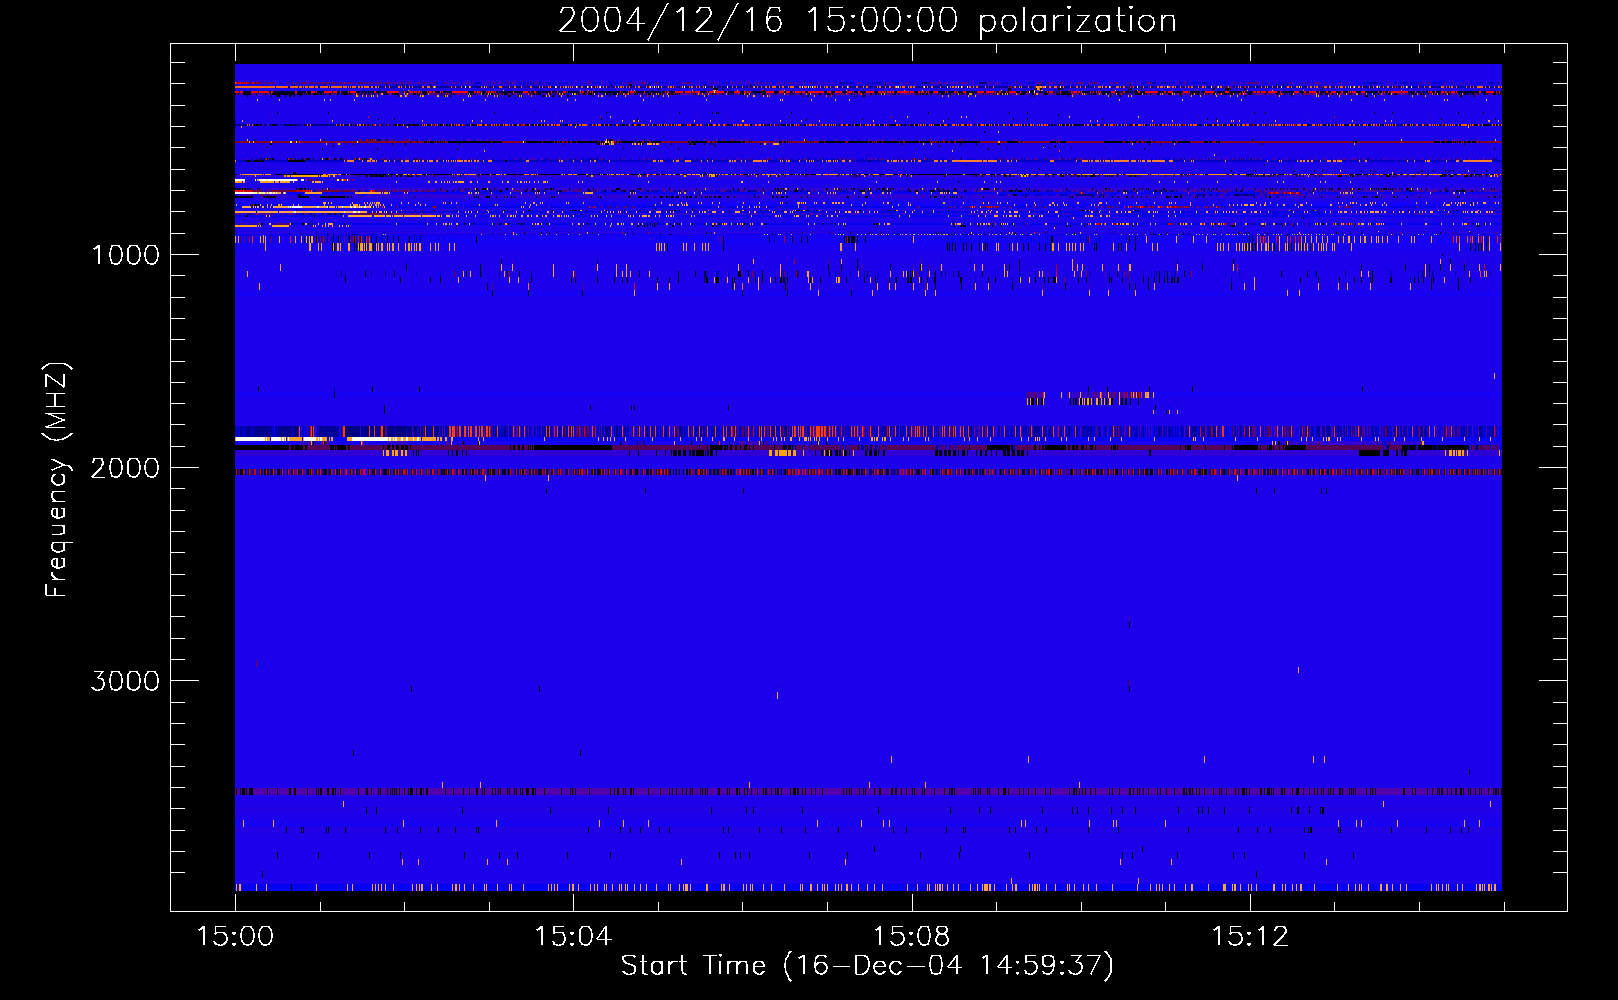Click the "Start Time (16-Dec-04 14:59:37)" label
The width and height of the screenshot is (1618, 1000).
click(867, 966)
